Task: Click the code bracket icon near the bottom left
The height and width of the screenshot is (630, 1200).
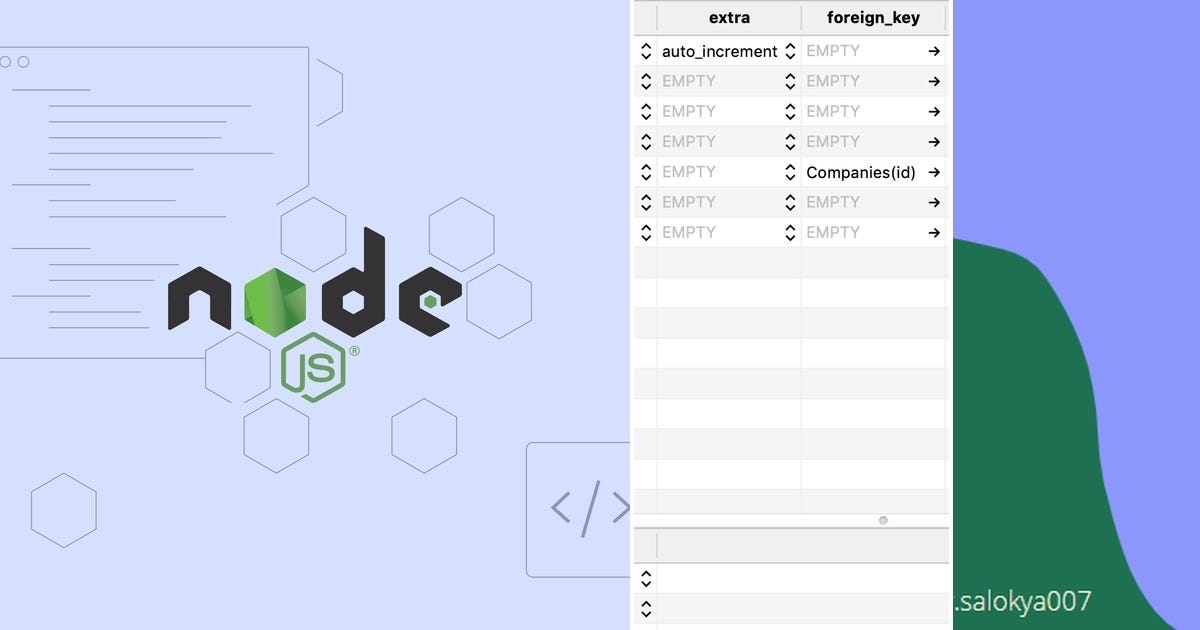Action: pos(585,508)
